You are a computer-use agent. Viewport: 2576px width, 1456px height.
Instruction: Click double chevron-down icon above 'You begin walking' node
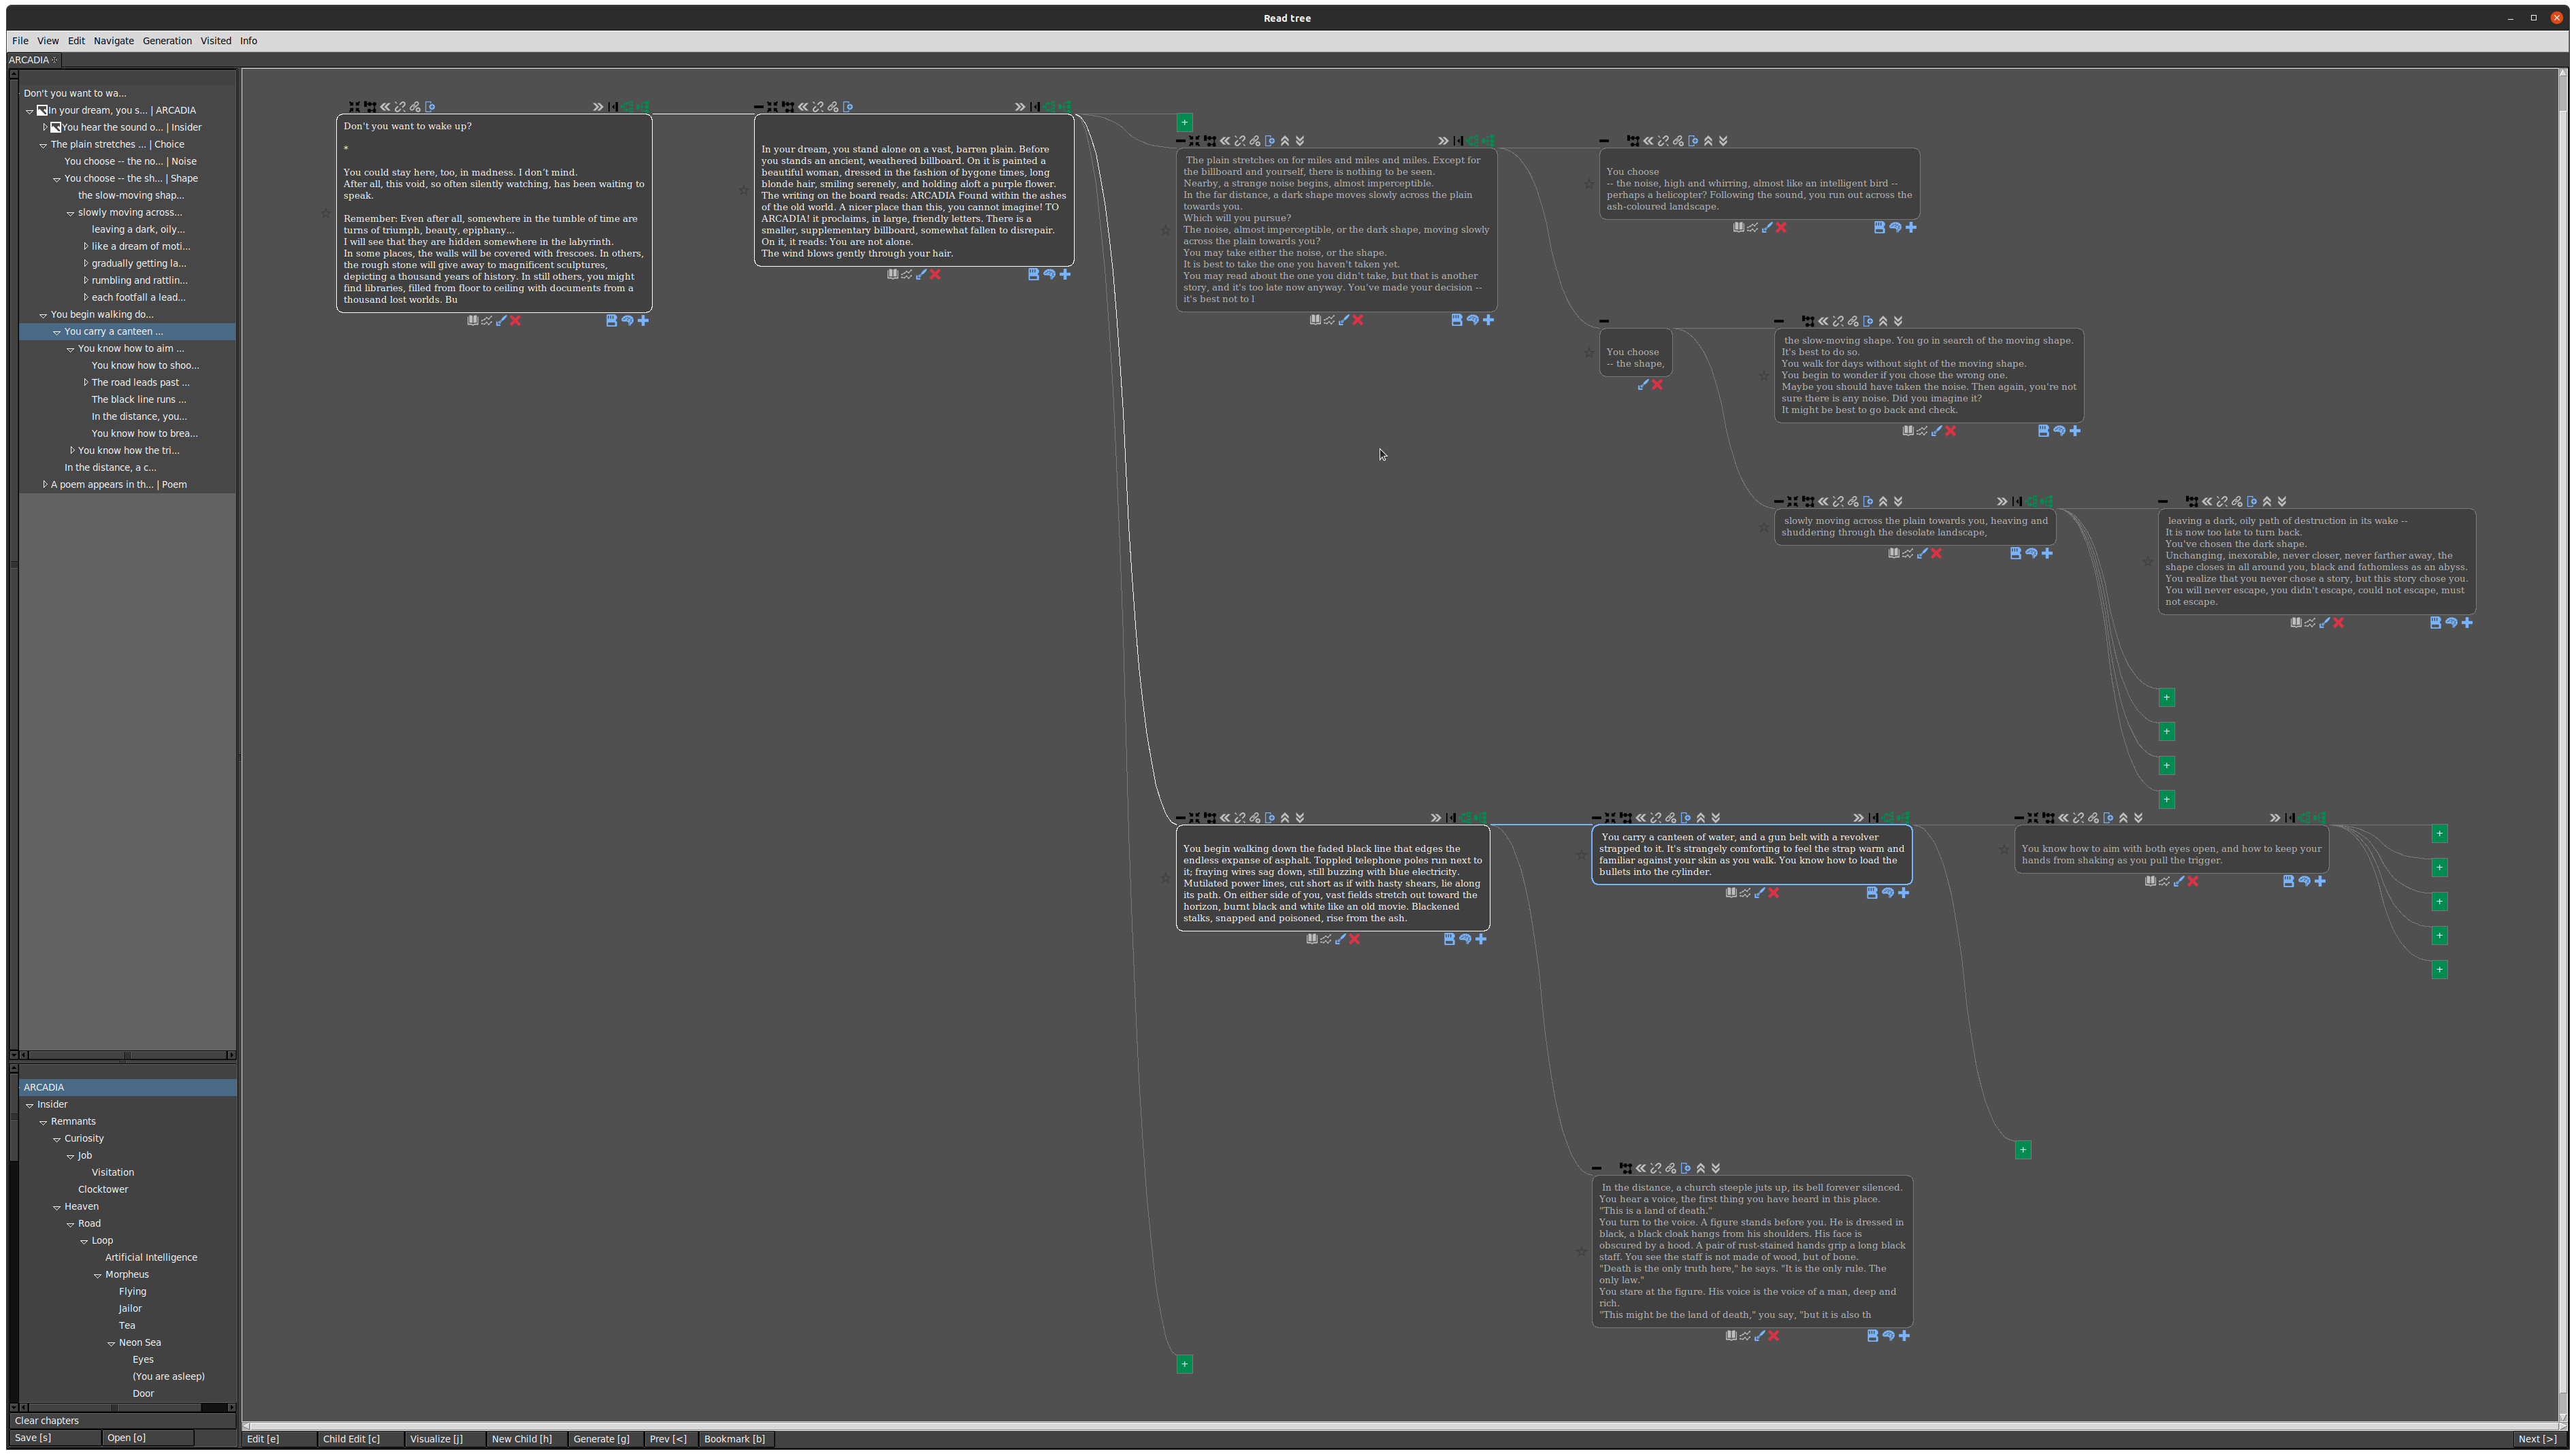(x=1300, y=818)
